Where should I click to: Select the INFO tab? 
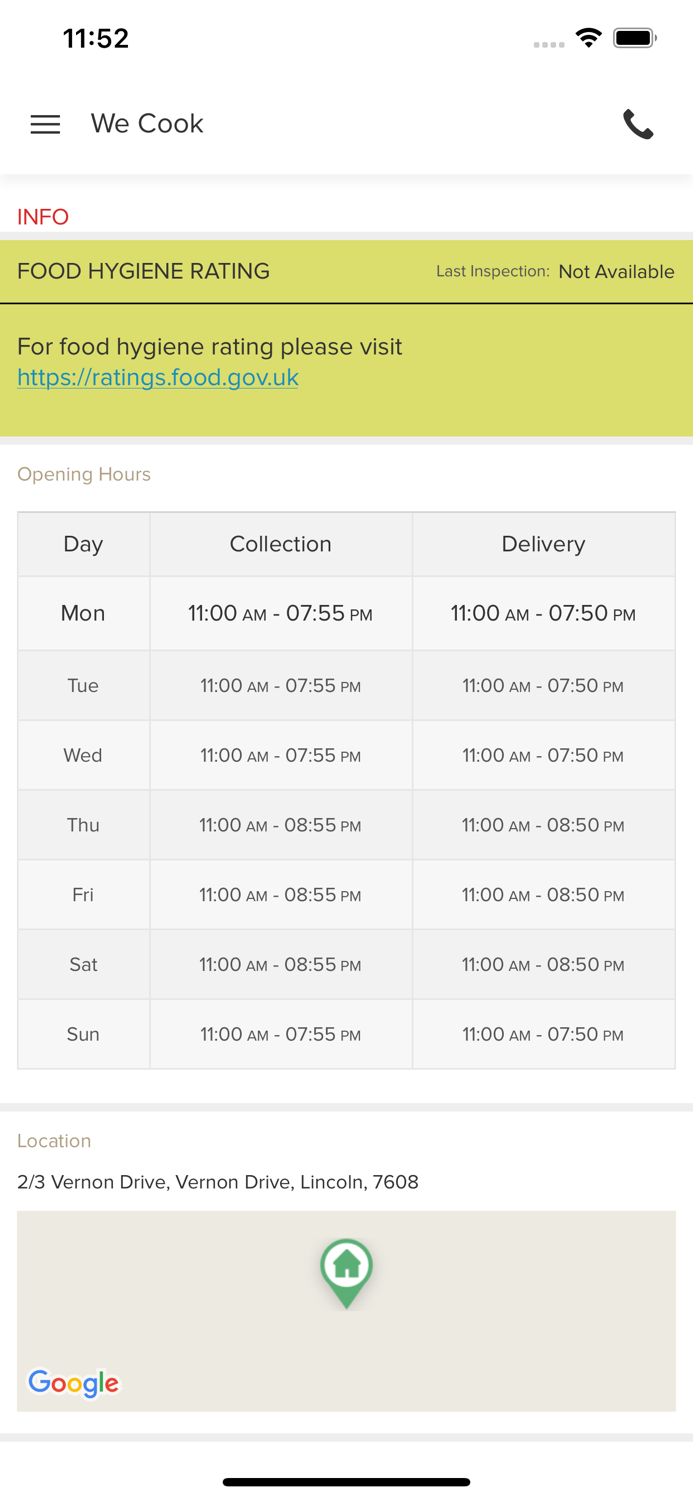(x=43, y=217)
